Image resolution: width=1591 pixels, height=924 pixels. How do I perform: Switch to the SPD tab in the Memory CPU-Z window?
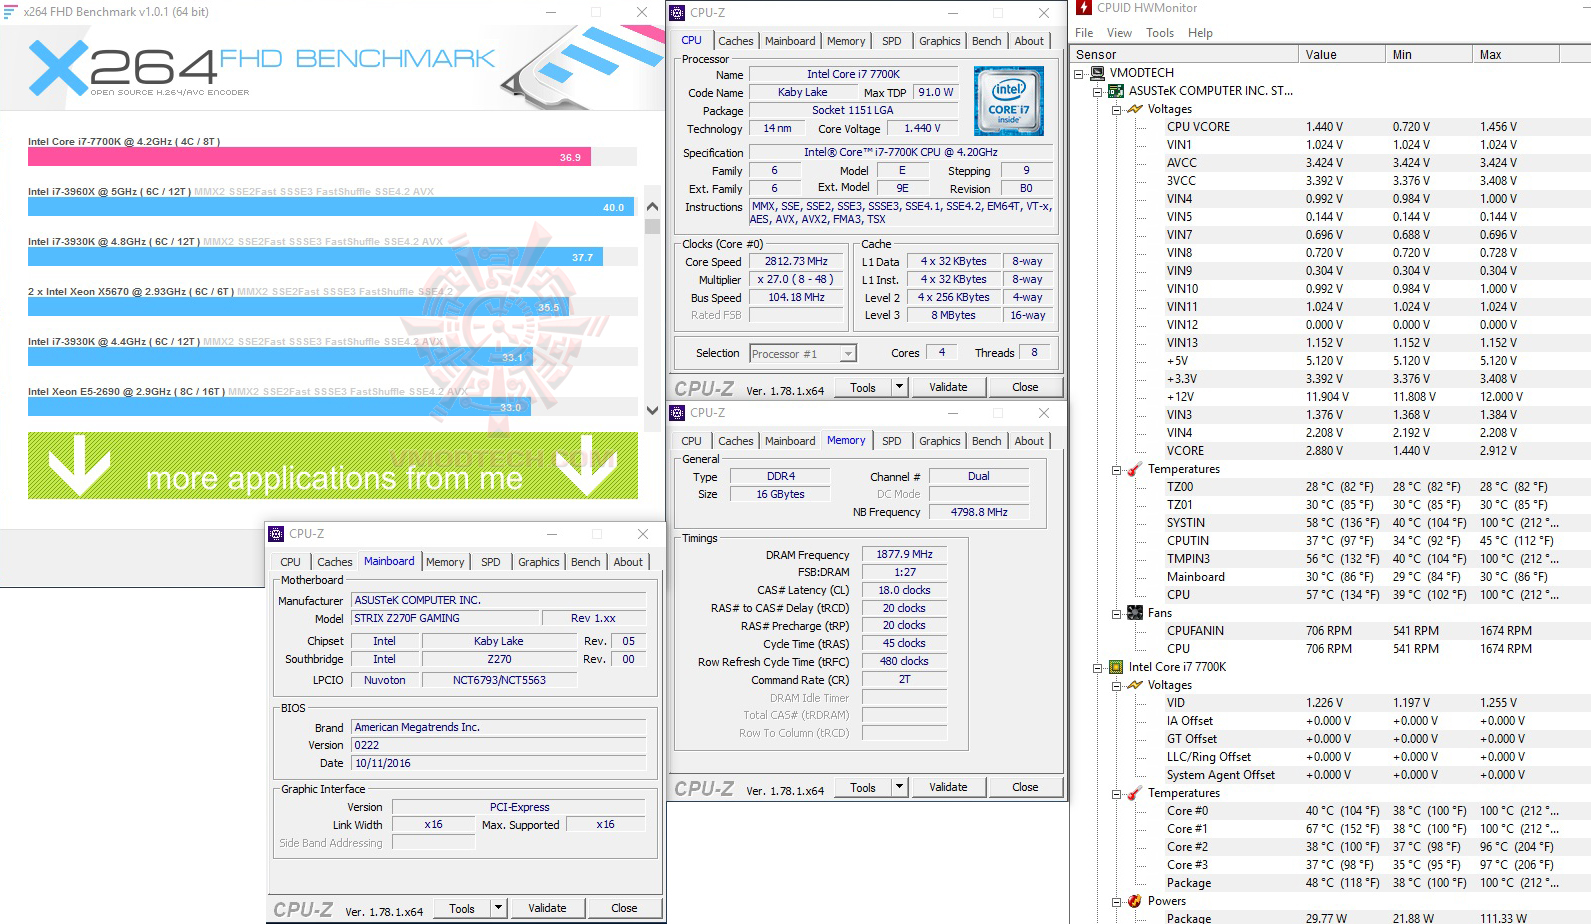point(891,441)
